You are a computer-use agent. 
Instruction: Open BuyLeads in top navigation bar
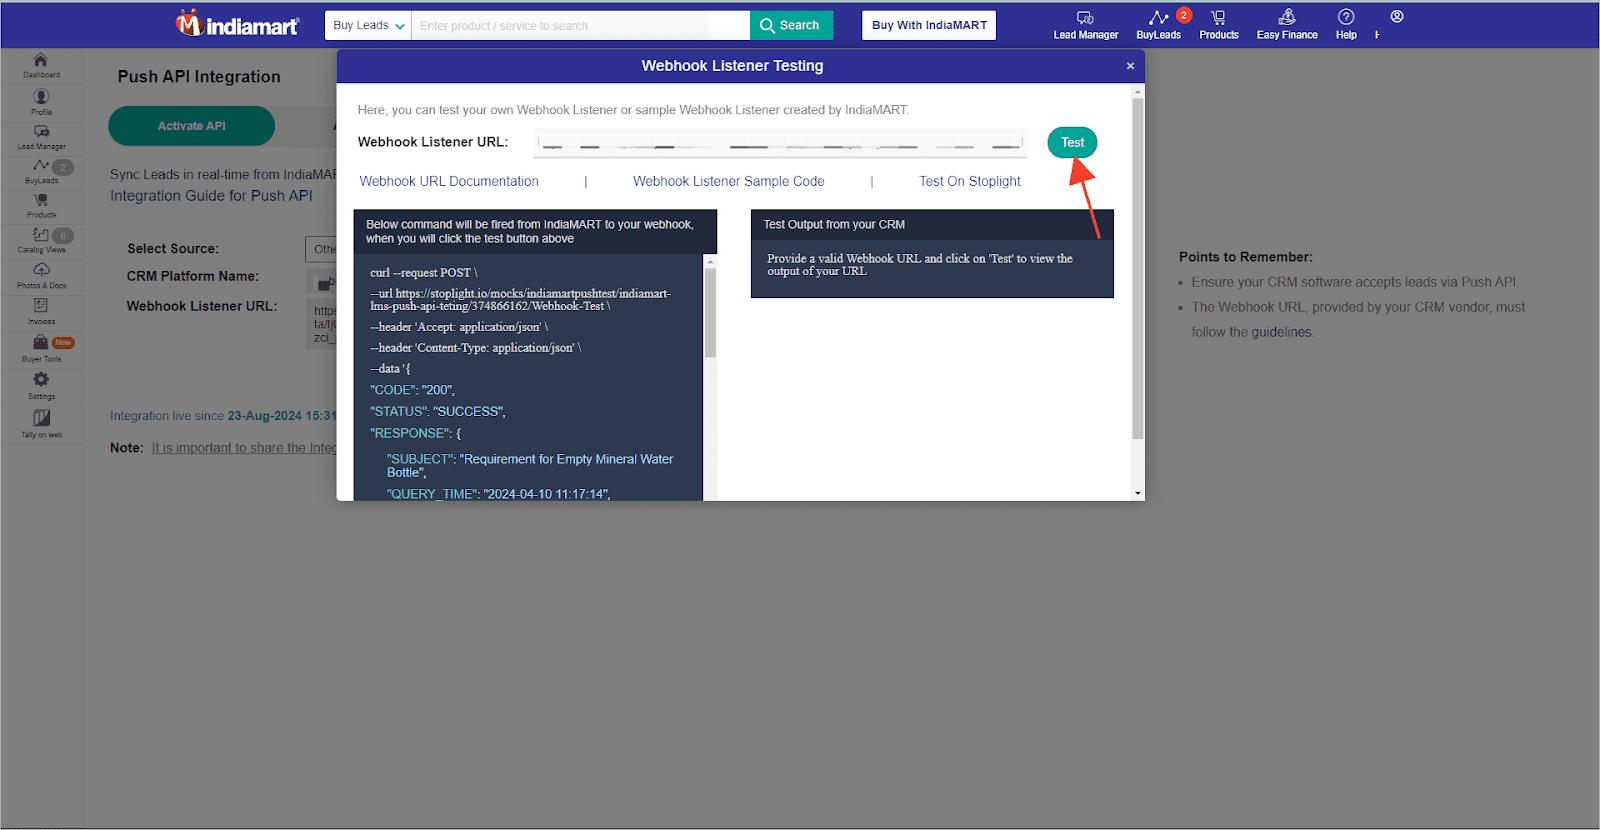click(1159, 25)
